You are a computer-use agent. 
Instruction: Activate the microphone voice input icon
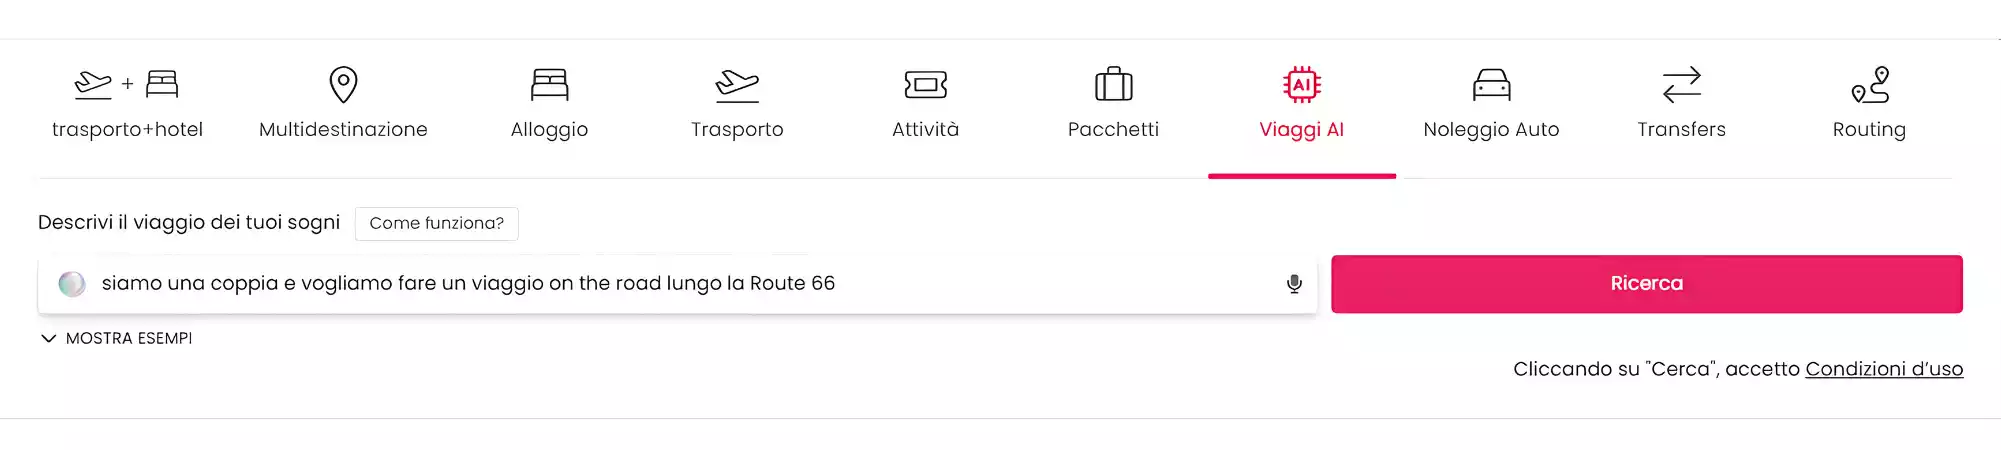tap(1294, 284)
